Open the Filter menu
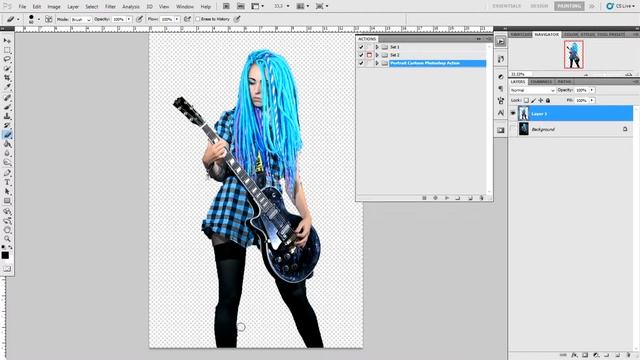640x360 pixels. pyautogui.click(x=110, y=7)
